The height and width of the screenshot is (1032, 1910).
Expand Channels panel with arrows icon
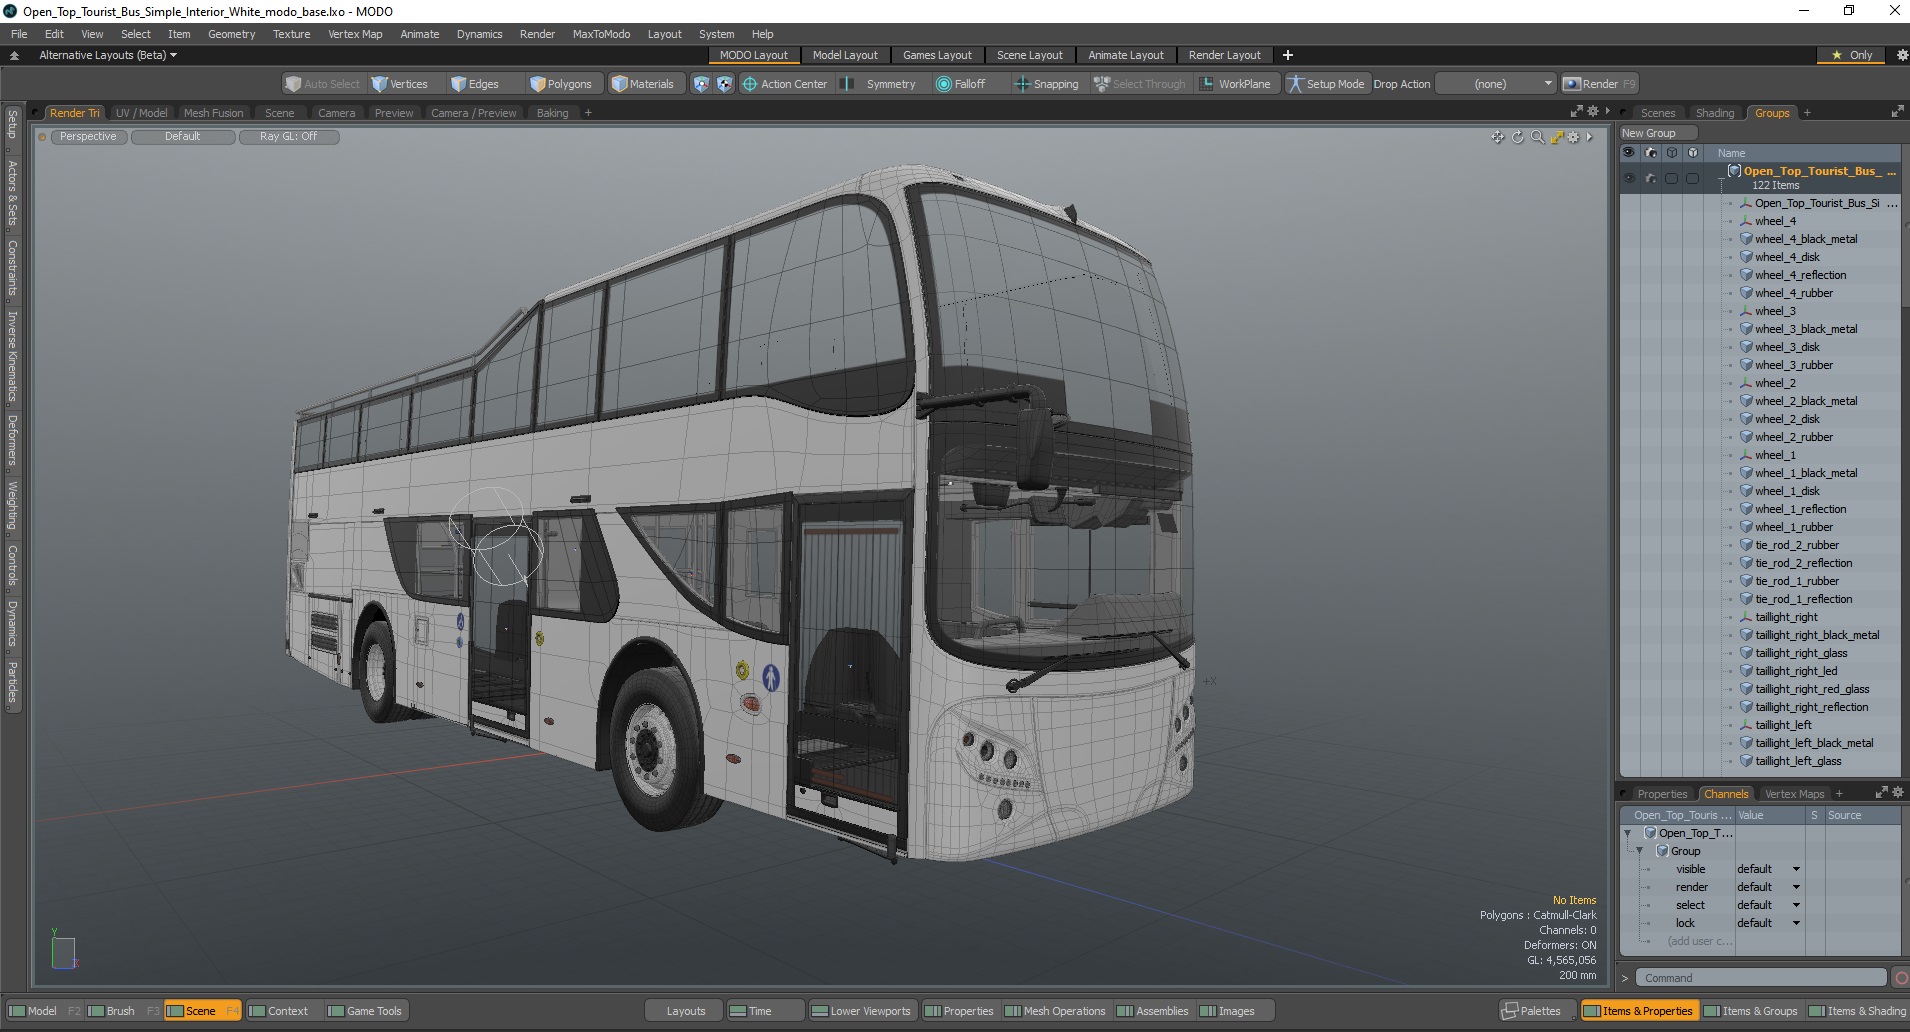point(1881,793)
